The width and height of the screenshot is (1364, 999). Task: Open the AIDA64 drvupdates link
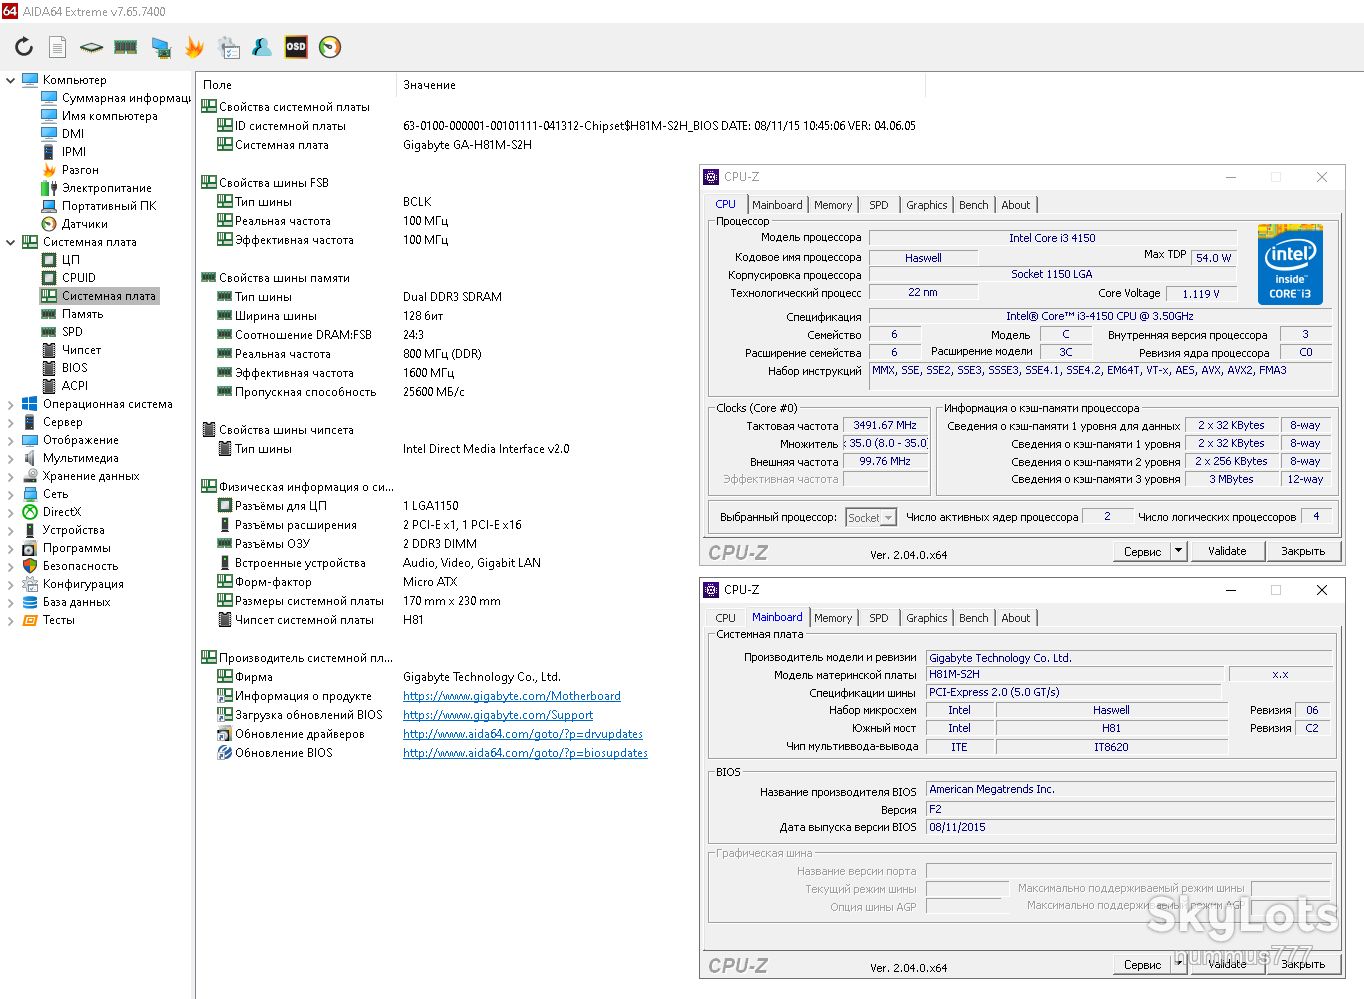523,734
